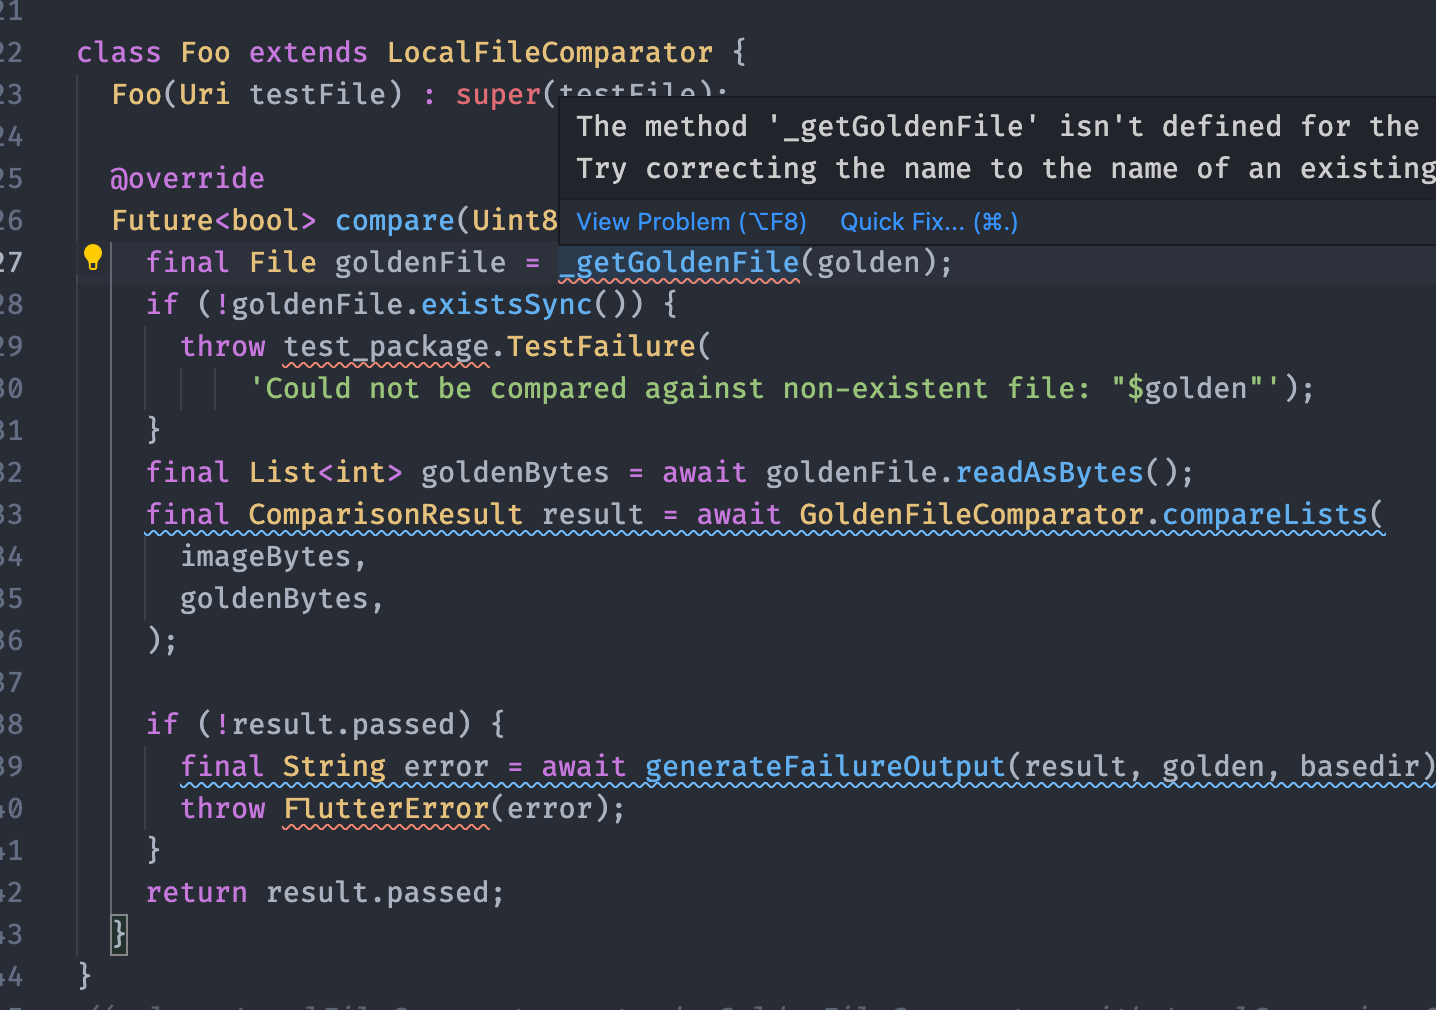Click the TestFailure class reference
Screen dimensions: 1436x1010
pos(601,347)
